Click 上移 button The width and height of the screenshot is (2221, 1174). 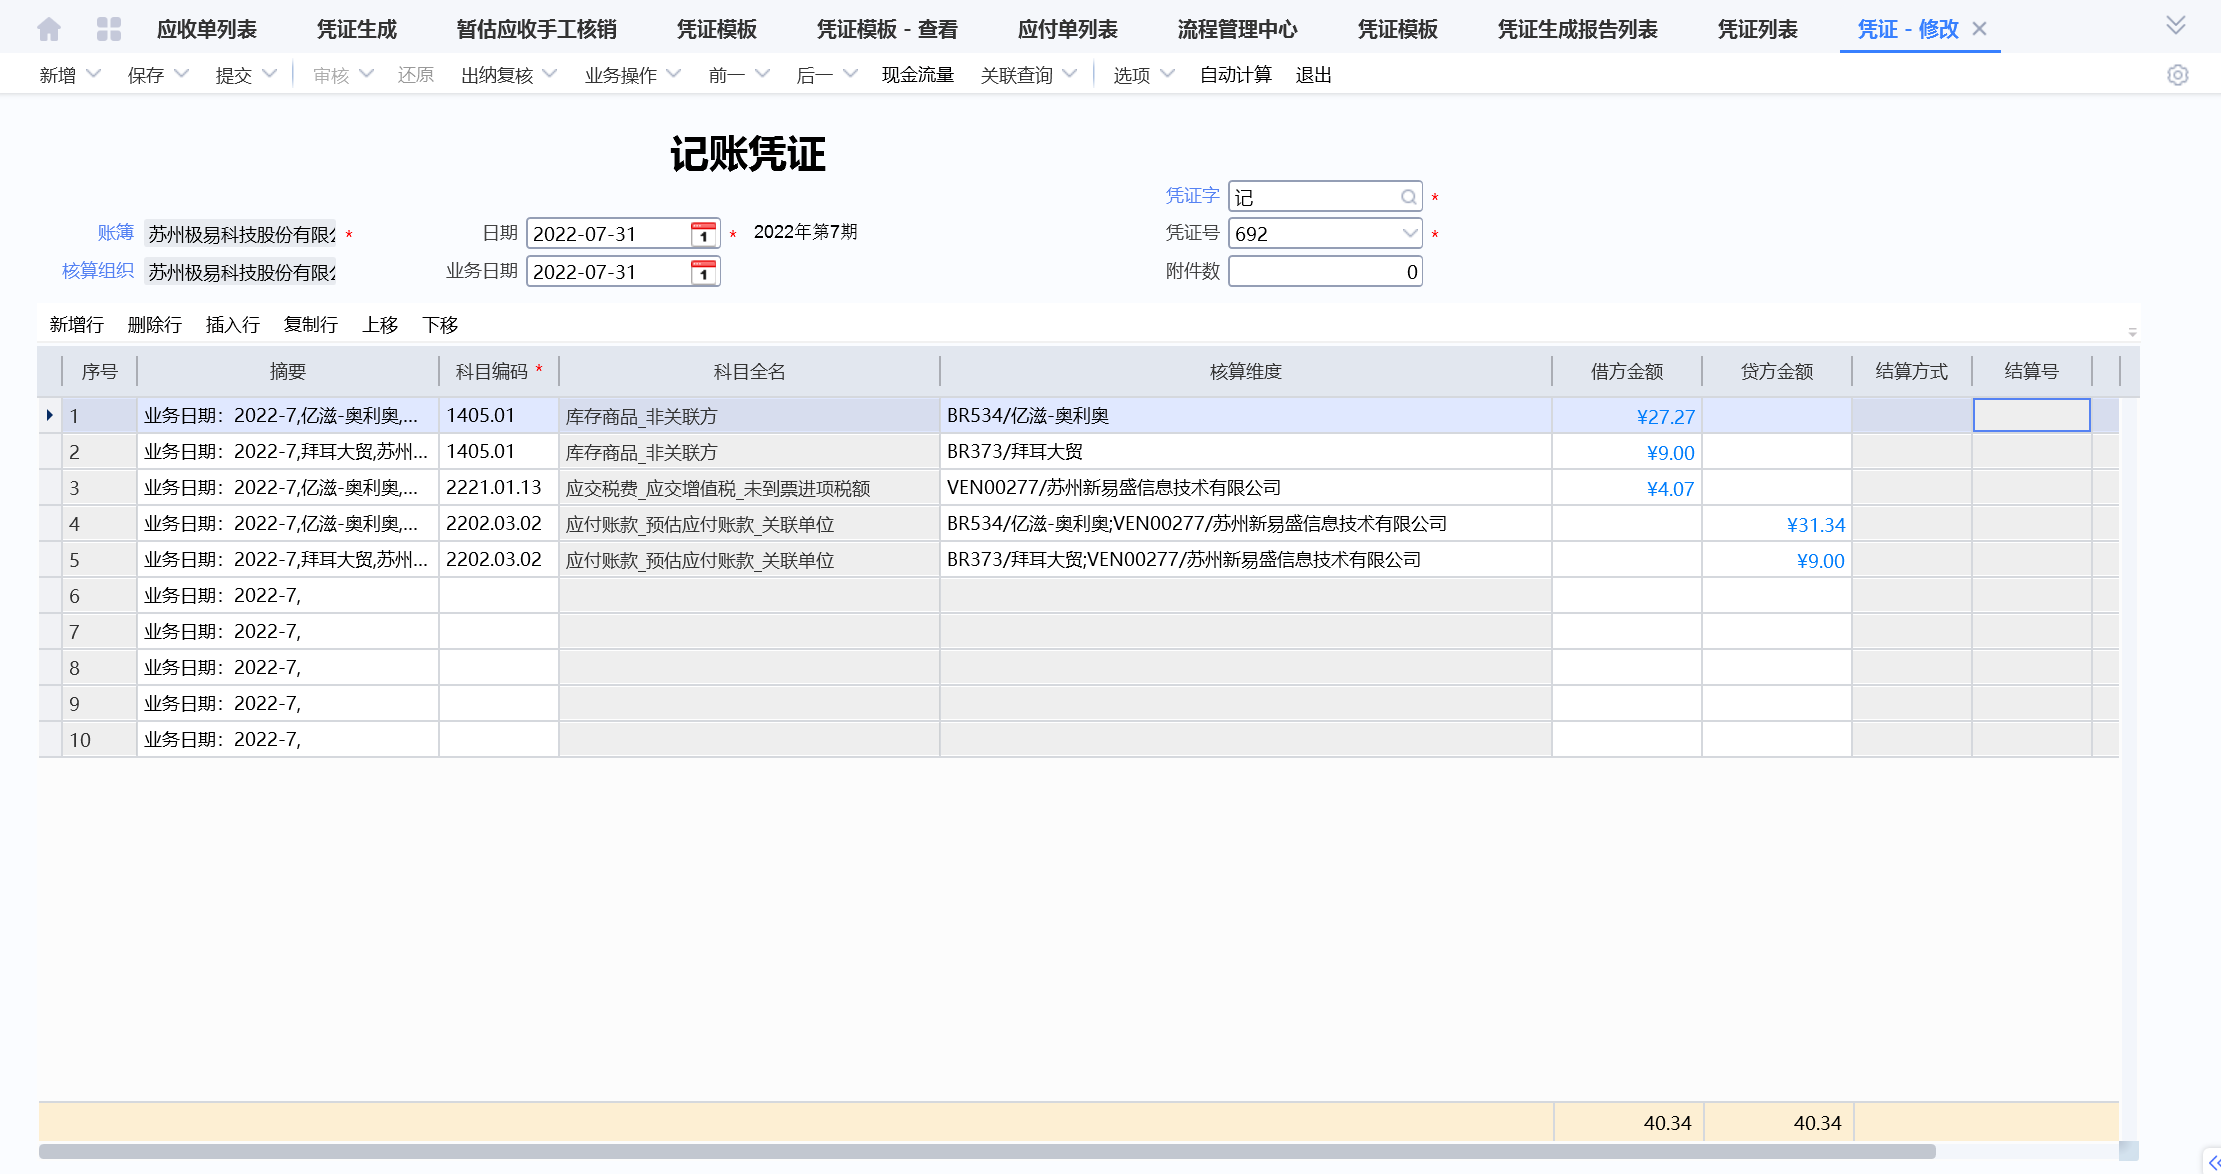click(x=380, y=325)
